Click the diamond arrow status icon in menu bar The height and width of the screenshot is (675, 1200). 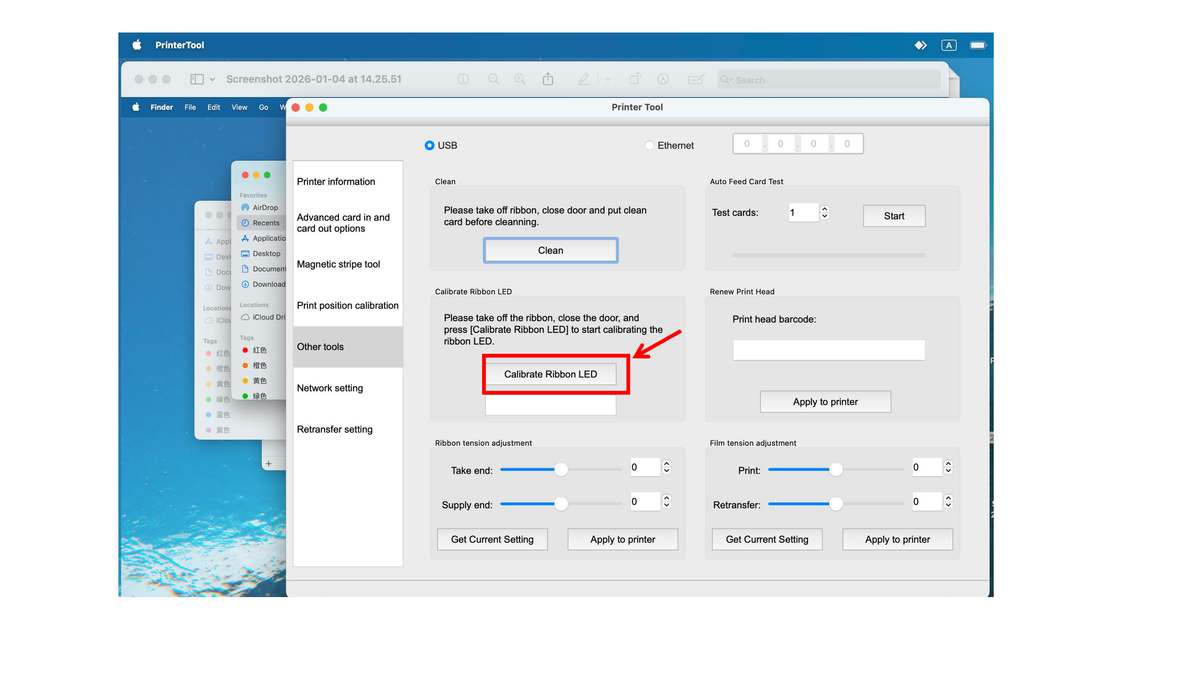tap(921, 45)
